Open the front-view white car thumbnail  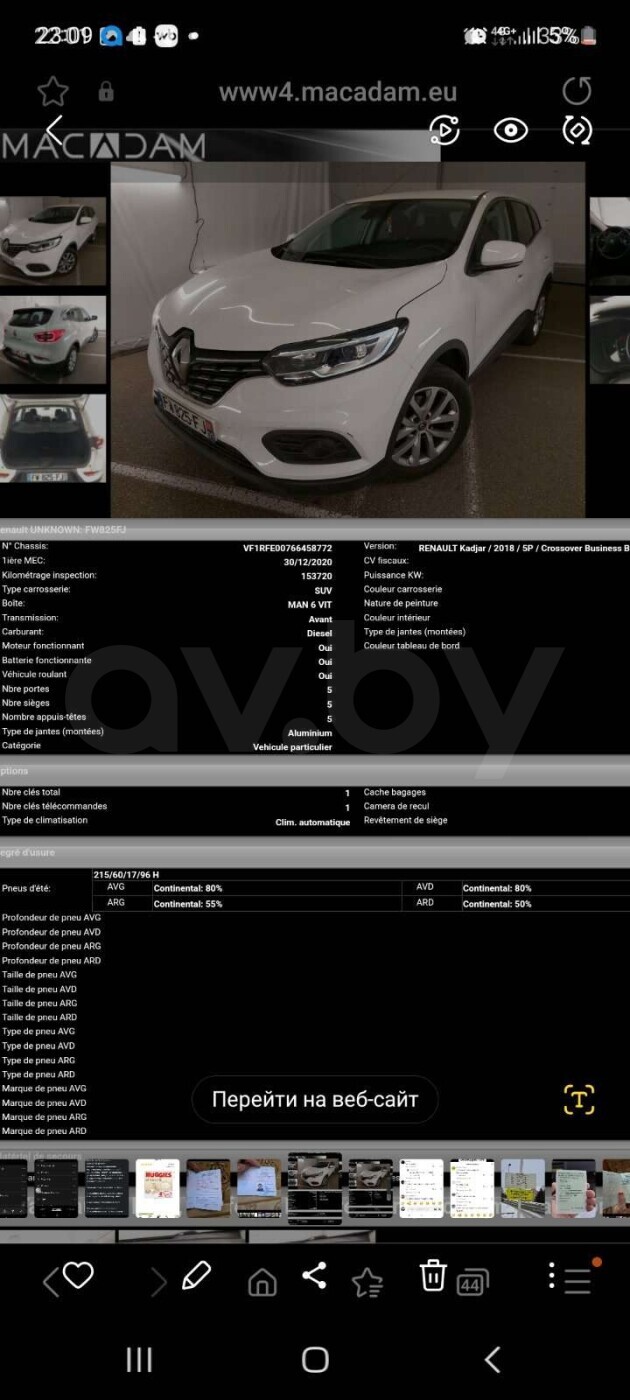(x=53, y=240)
